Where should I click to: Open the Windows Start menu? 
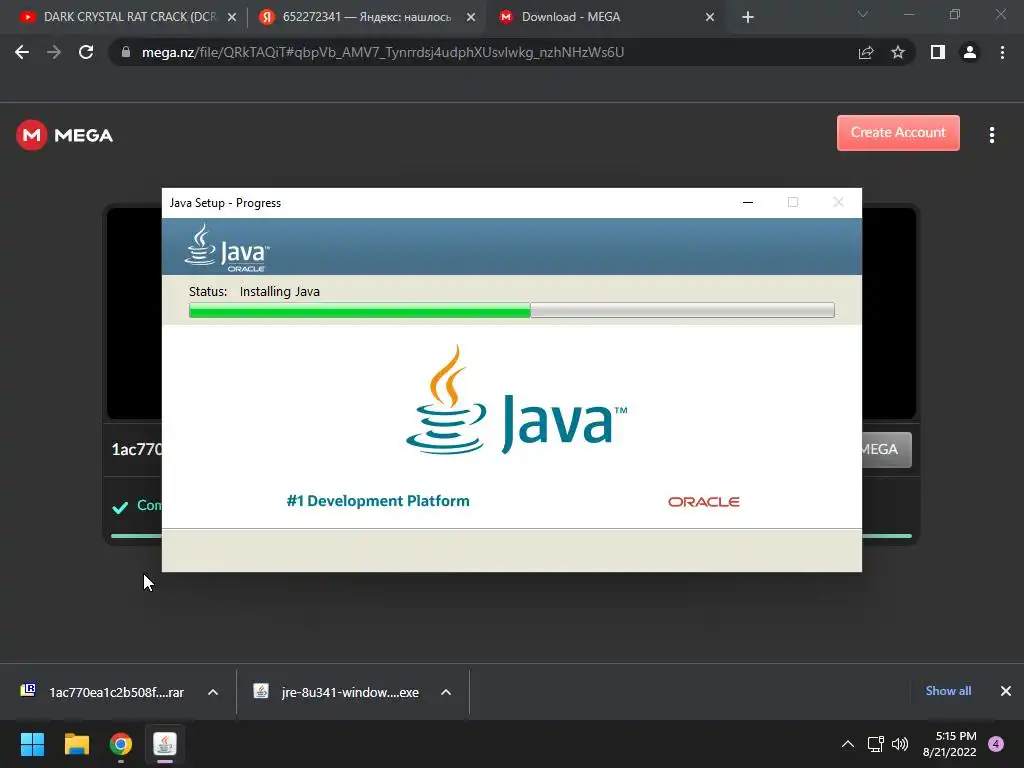(32, 744)
